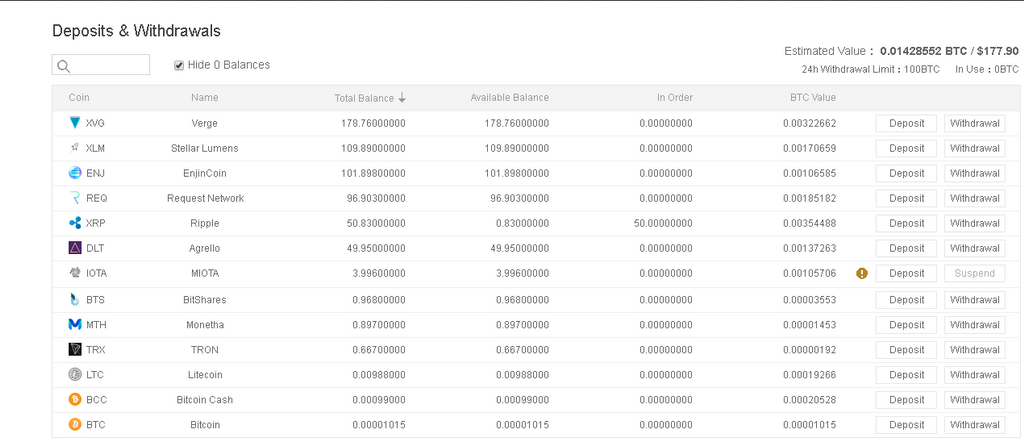
Task: Focus the coin search input field
Action: click(101, 65)
